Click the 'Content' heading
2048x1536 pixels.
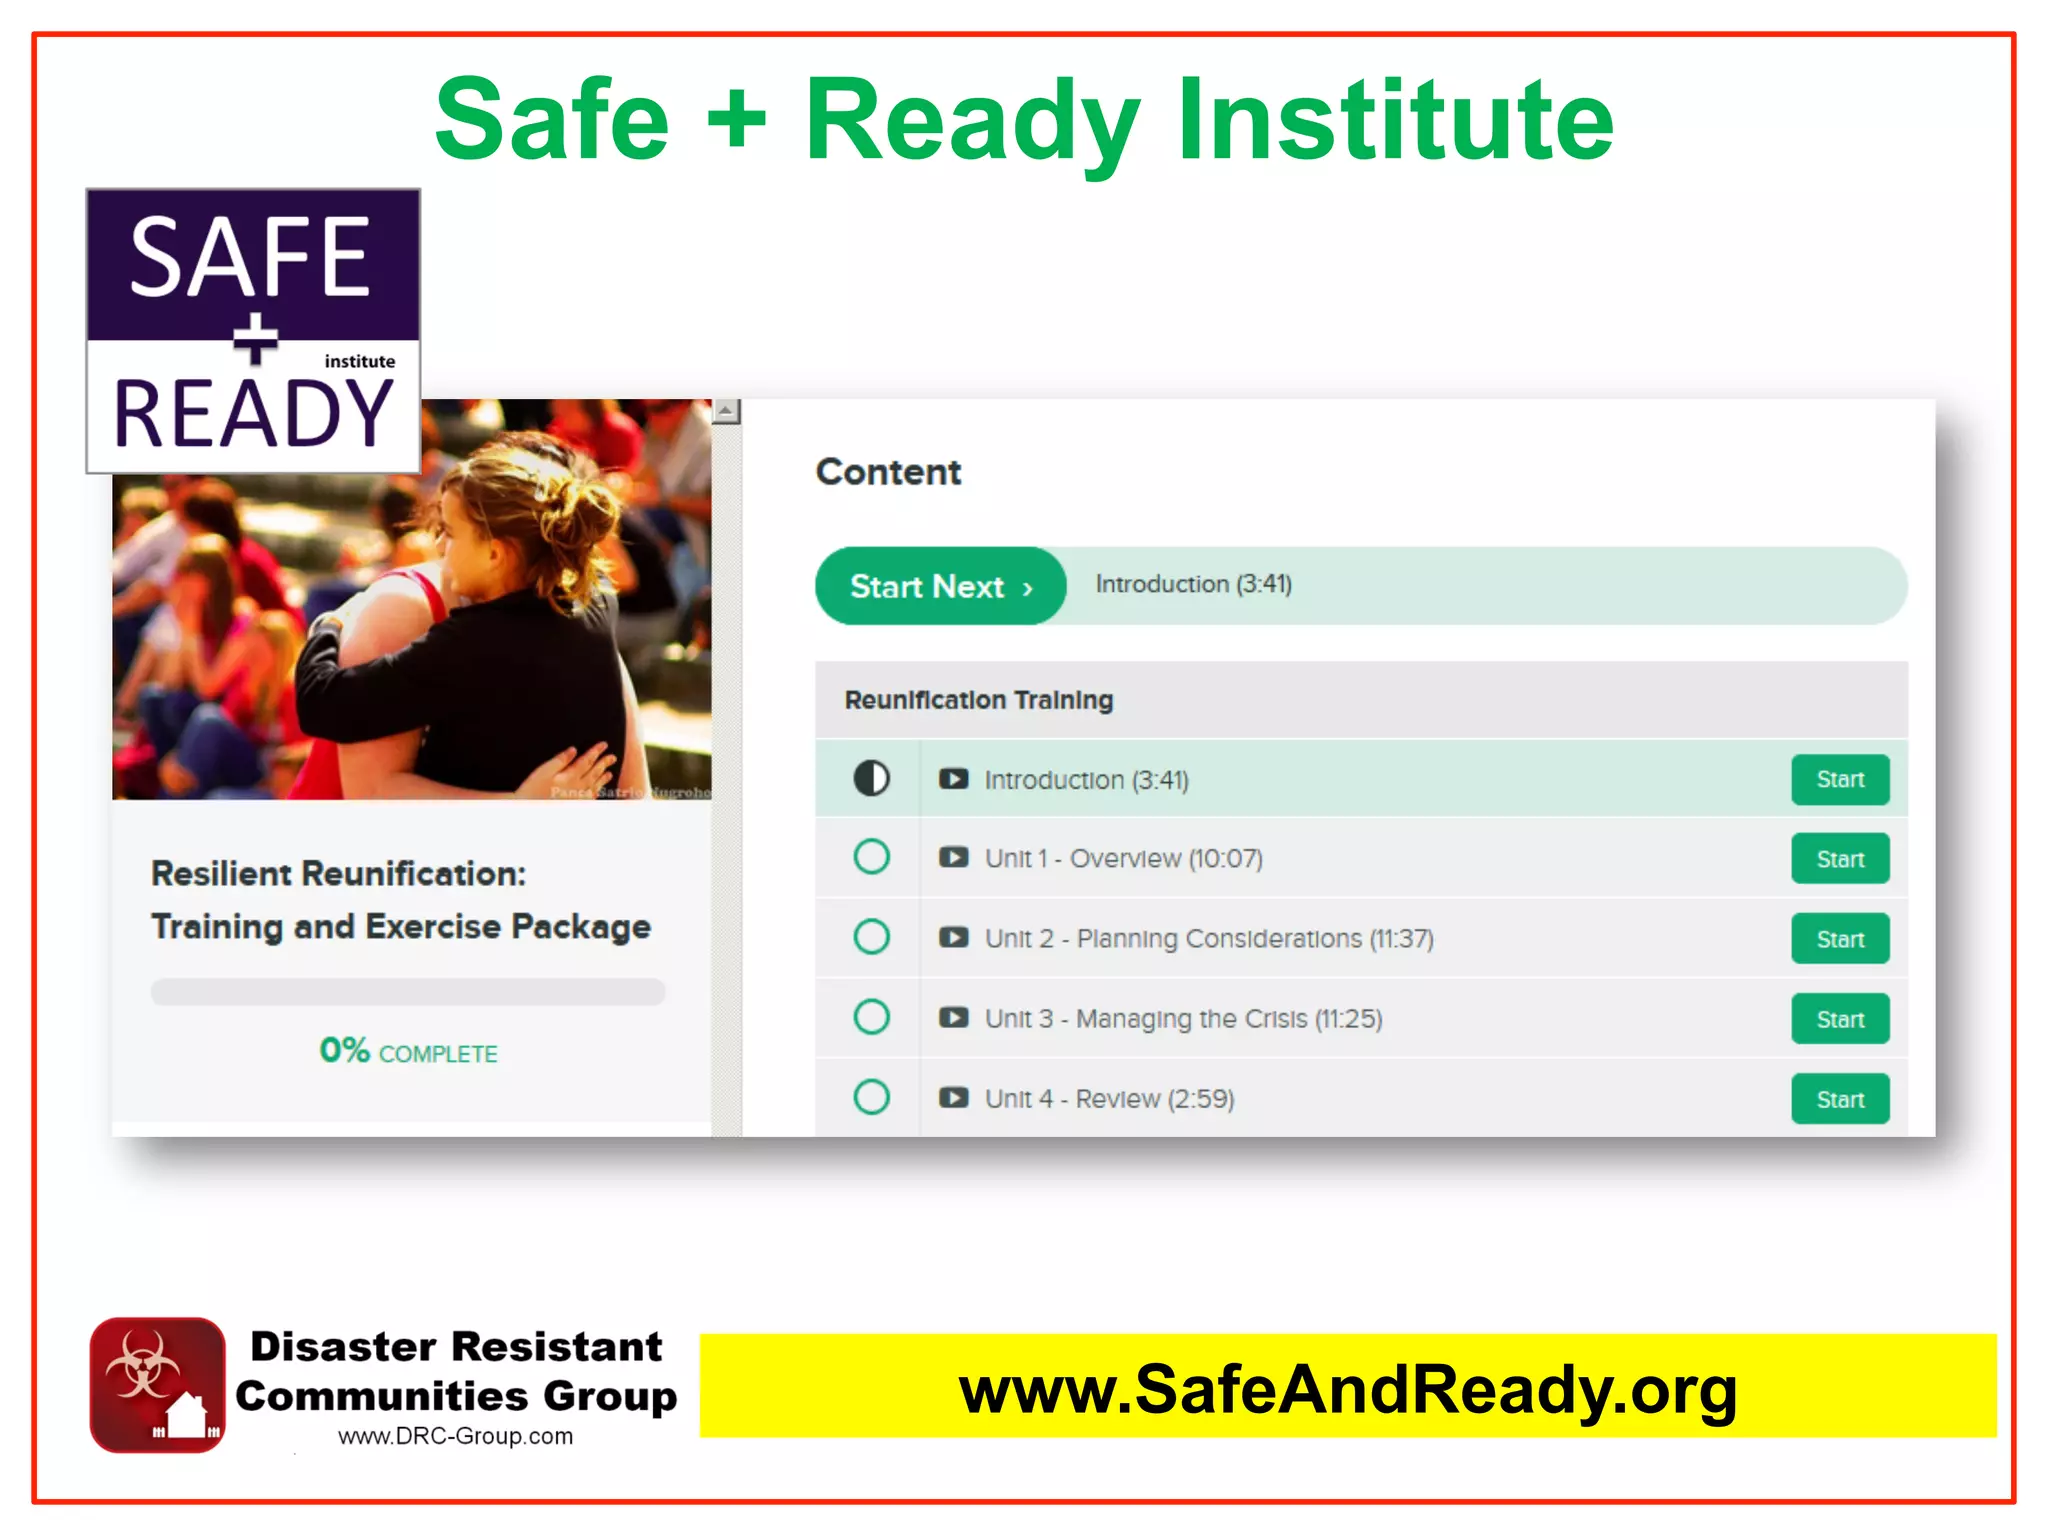(888, 472)
